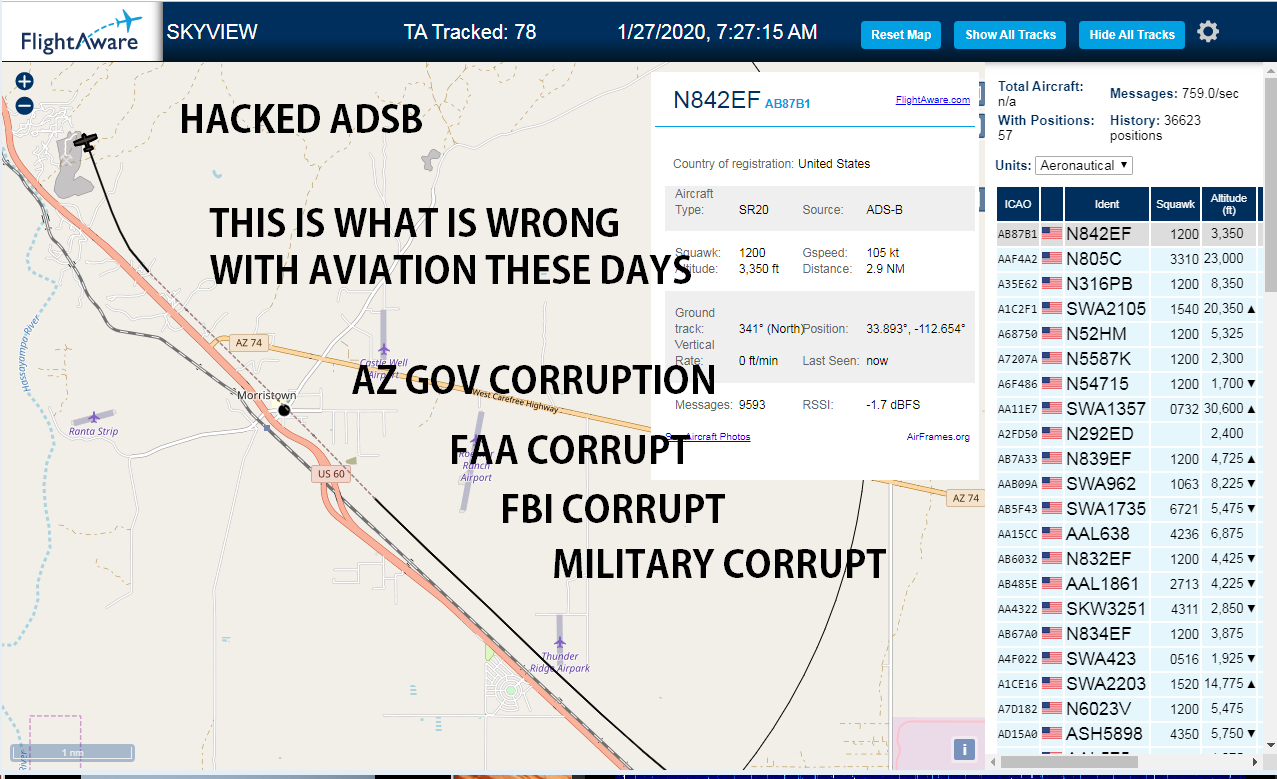This screenshot has width=1277, height=779.
Task: Click Hide All Tracks button
Action: pos(1132,34)
